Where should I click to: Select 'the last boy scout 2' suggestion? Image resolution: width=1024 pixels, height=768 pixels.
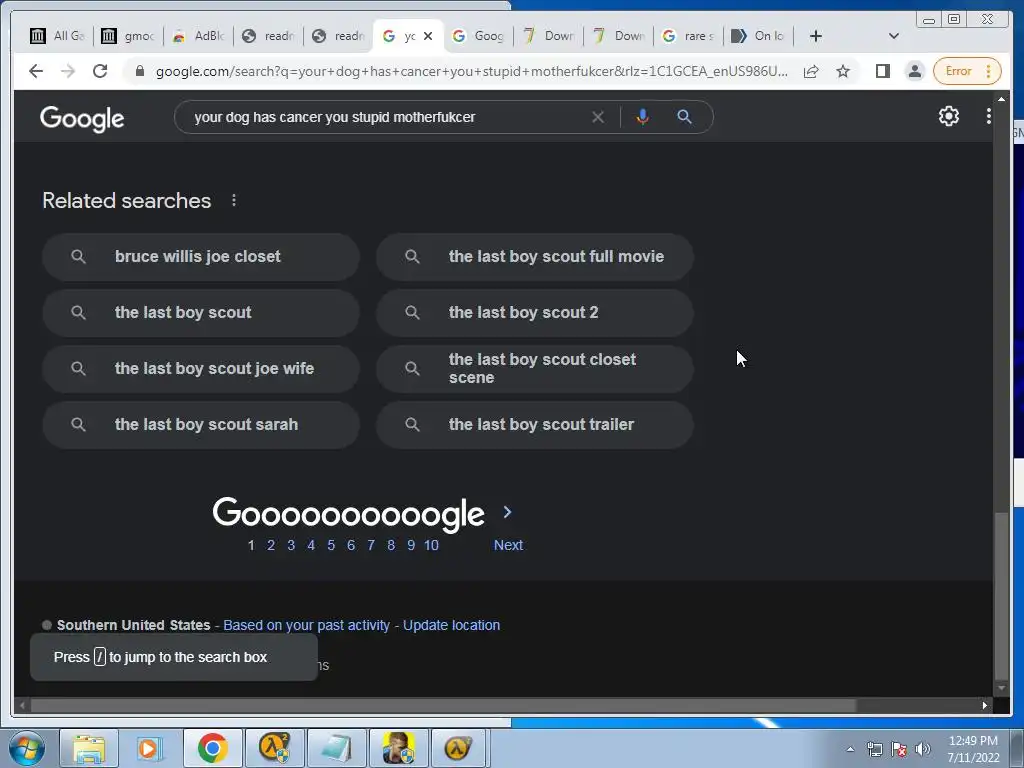coord(535,313)
